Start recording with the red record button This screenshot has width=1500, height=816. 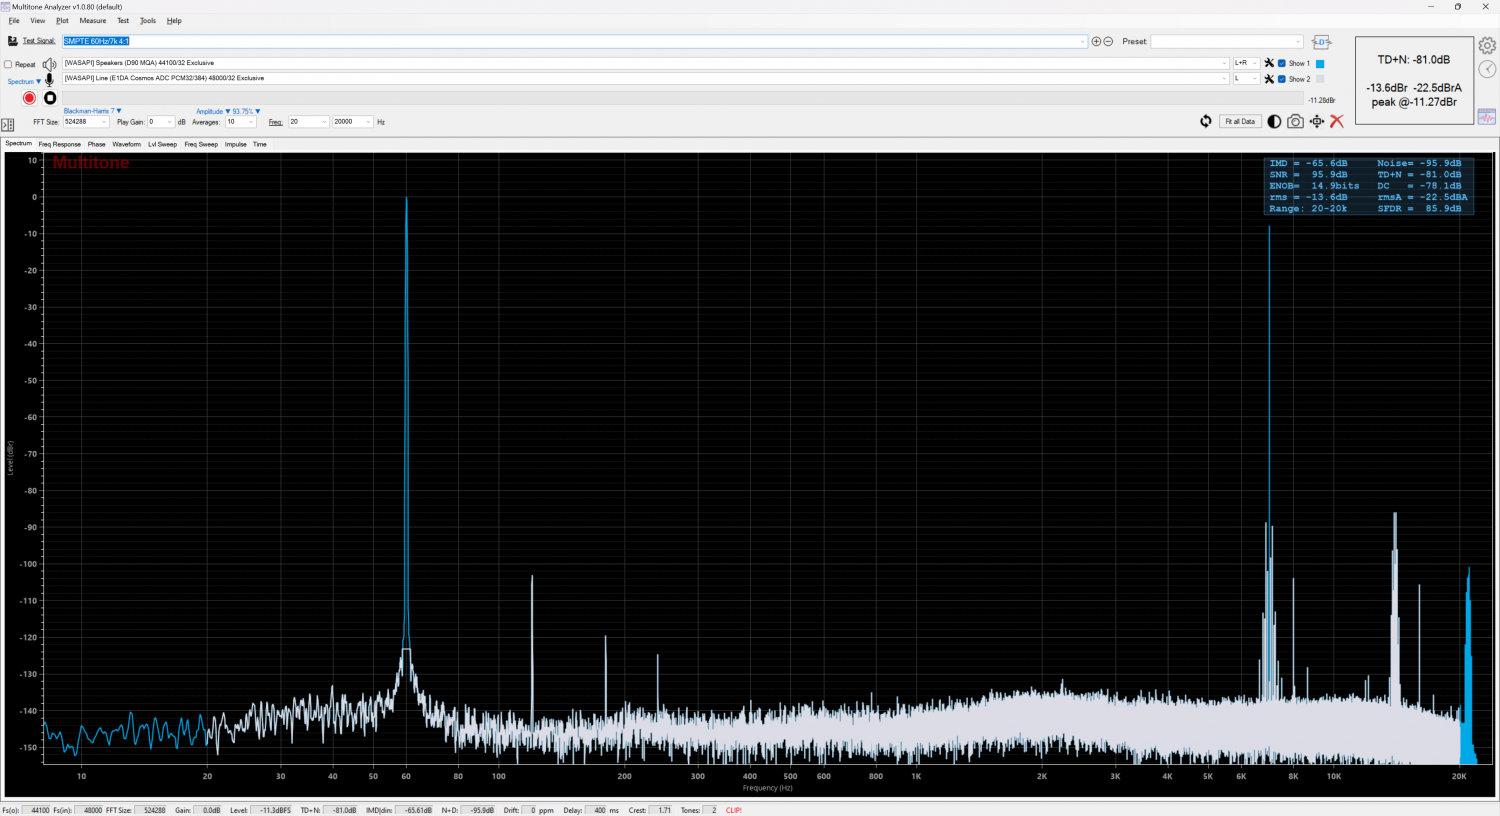click(x=29, y=98)
